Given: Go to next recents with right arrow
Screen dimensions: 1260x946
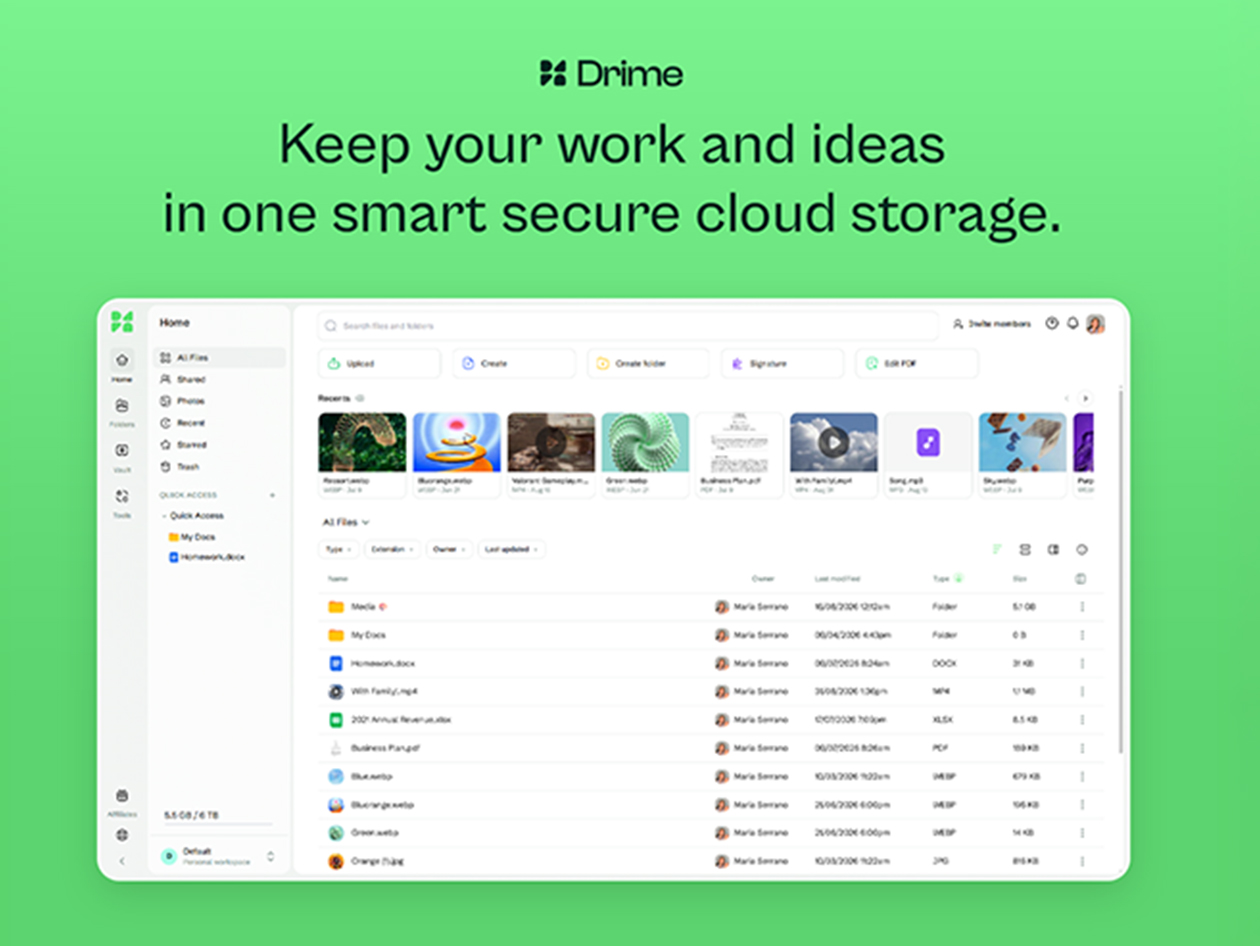Looking at the screenshot, I should 1086,398.
